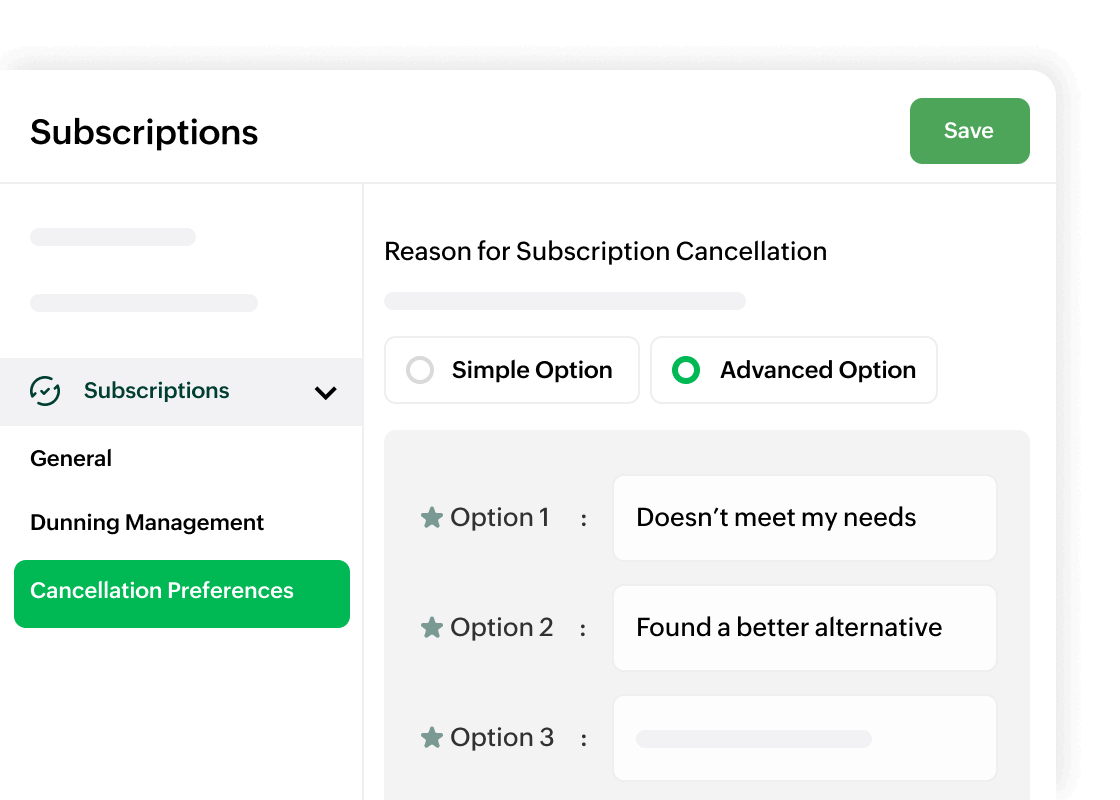Click the empty Option 3 input field
Viewport: 1120px width, 800px height.
tap(805, 738)
